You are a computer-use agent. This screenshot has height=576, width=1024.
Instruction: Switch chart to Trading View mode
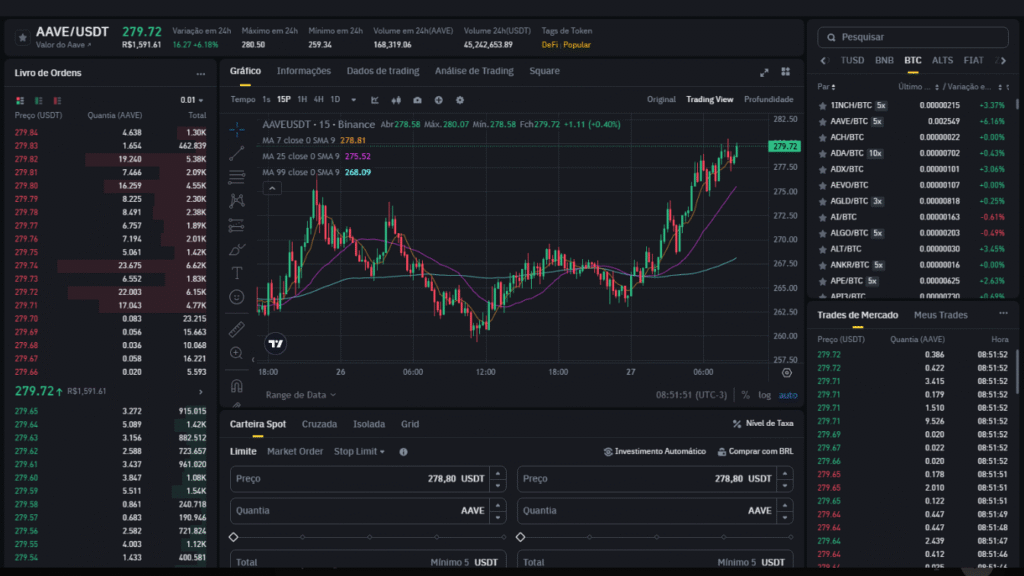point(709,99)
